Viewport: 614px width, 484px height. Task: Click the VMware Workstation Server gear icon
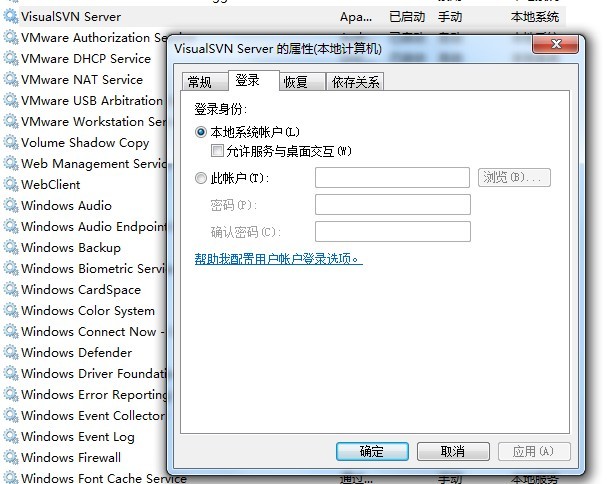[x=11, y=121]
